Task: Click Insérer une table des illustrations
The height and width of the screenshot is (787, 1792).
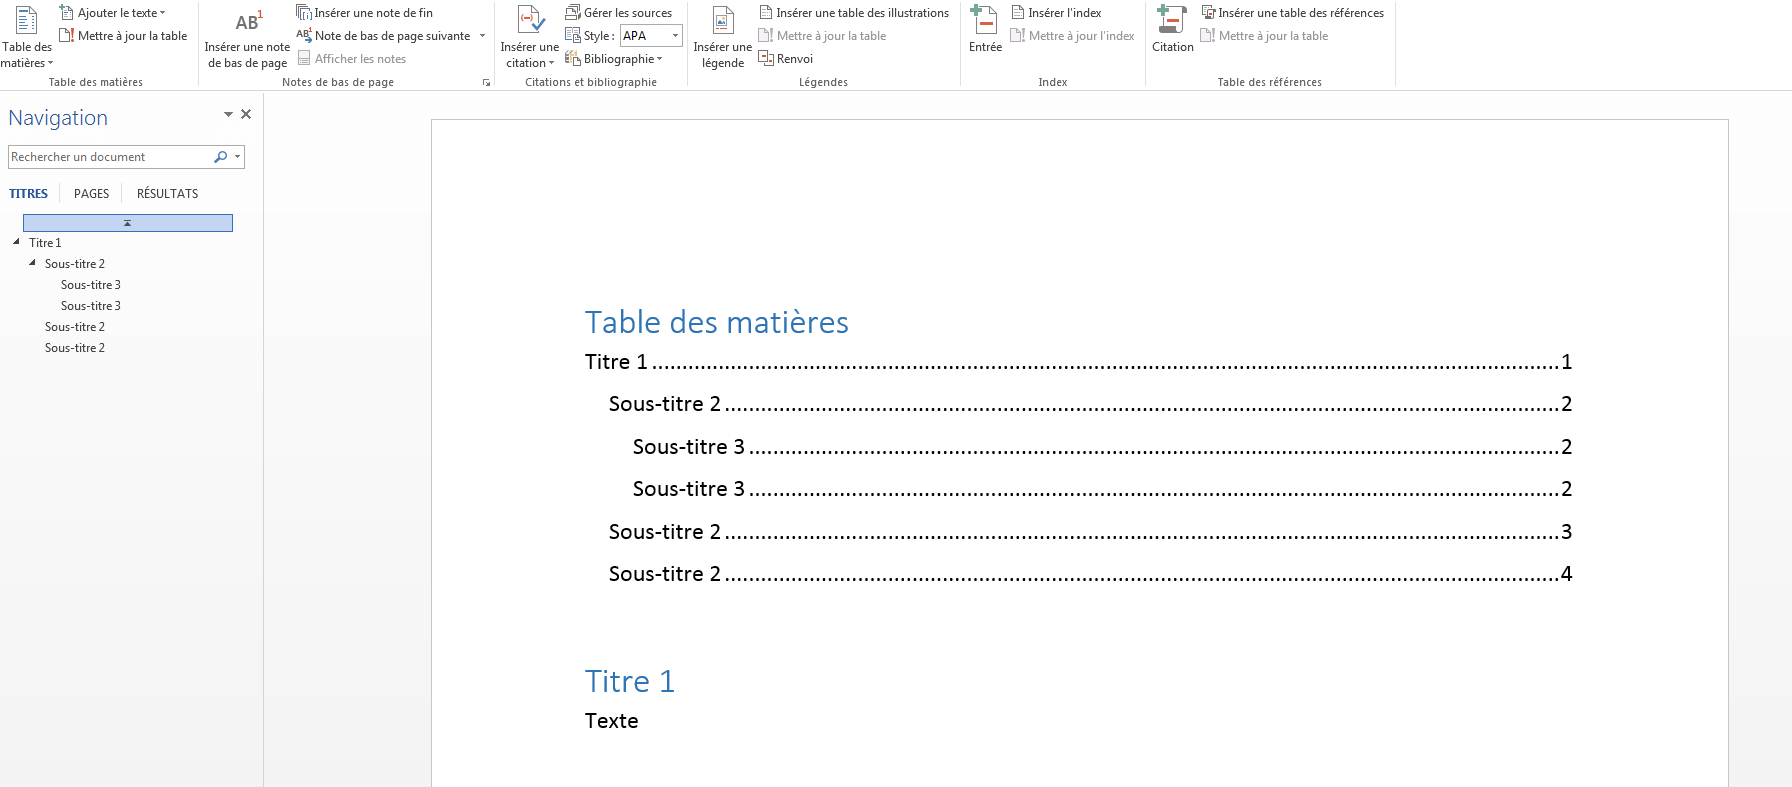Action: click(x=854, y=13)
